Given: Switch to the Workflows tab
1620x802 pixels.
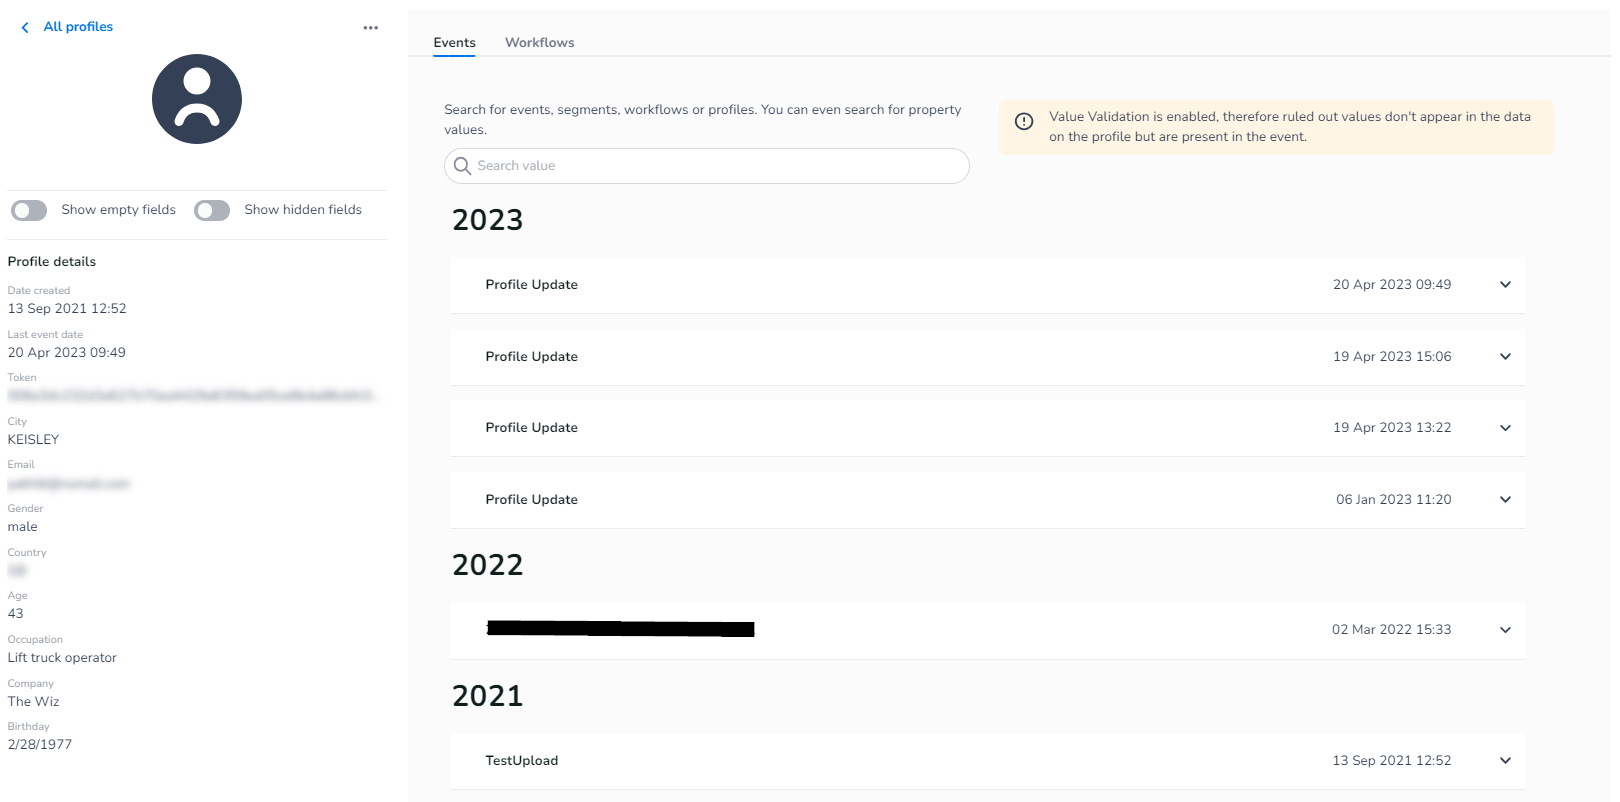Looking at the screenshot, I should [539, 43].
